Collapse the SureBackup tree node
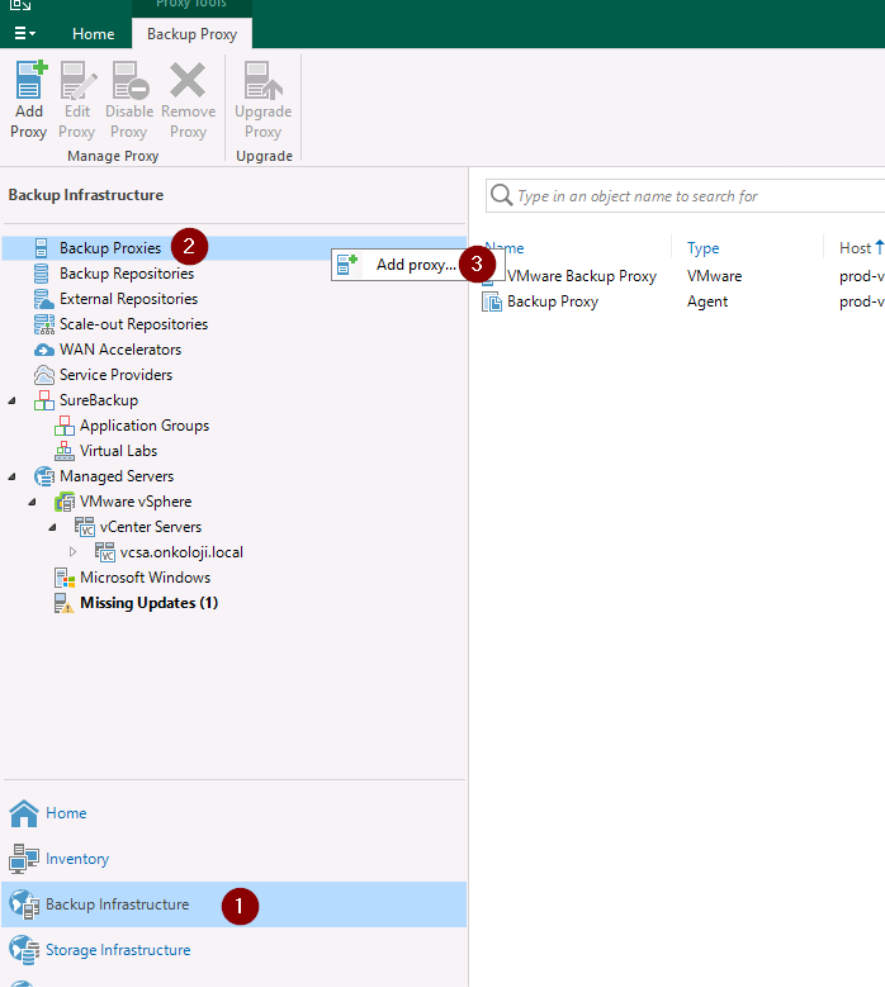 (x=12, y=400)
